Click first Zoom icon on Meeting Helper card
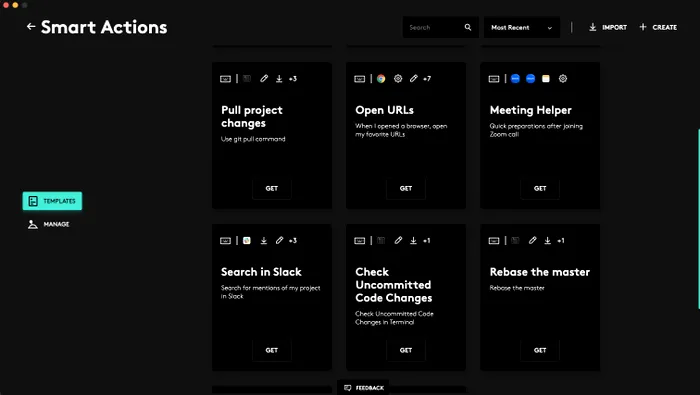 point(515,79)
